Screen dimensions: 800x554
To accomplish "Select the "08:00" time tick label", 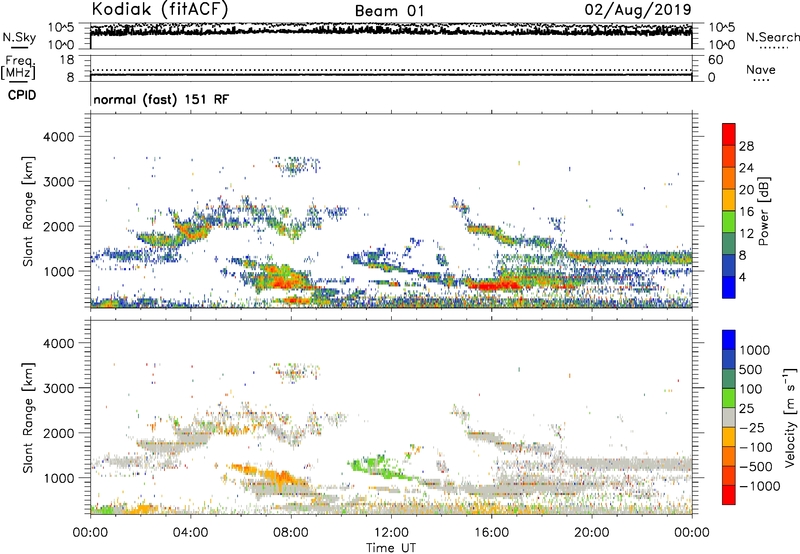I will [290, 533].
